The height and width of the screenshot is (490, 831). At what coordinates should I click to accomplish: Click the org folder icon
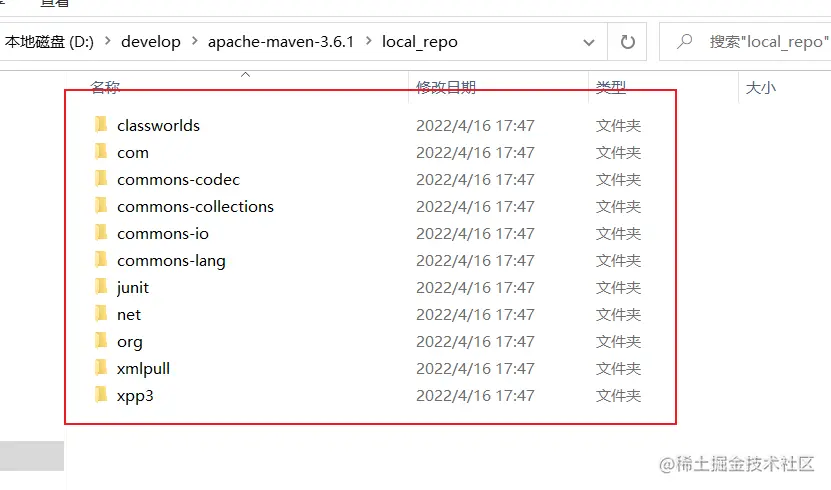tap(101, 341)
